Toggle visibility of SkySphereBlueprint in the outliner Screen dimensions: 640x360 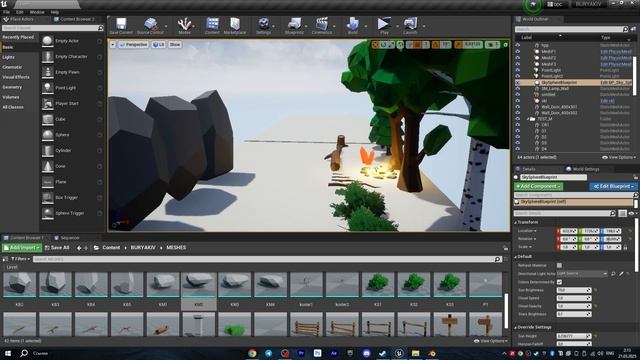point(518,82)
